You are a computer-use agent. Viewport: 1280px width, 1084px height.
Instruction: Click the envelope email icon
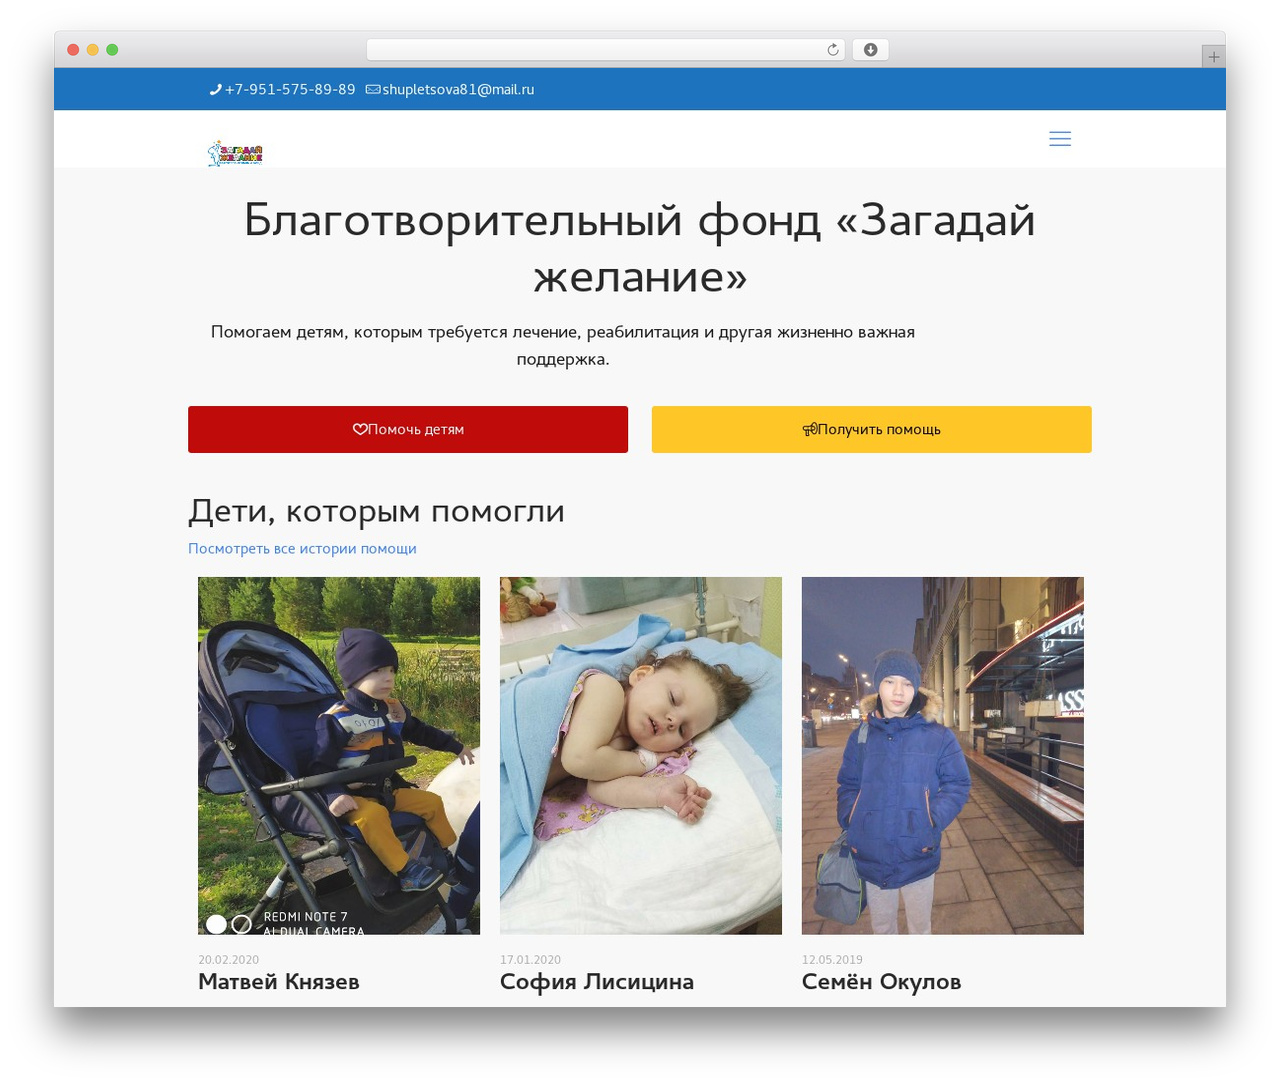tap(373, 90)
